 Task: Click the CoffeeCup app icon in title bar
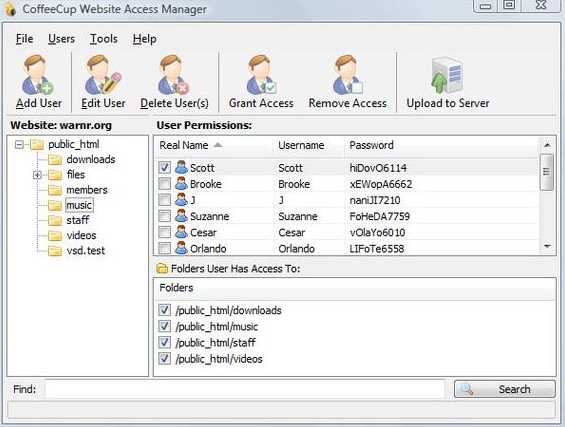point(10,9)
